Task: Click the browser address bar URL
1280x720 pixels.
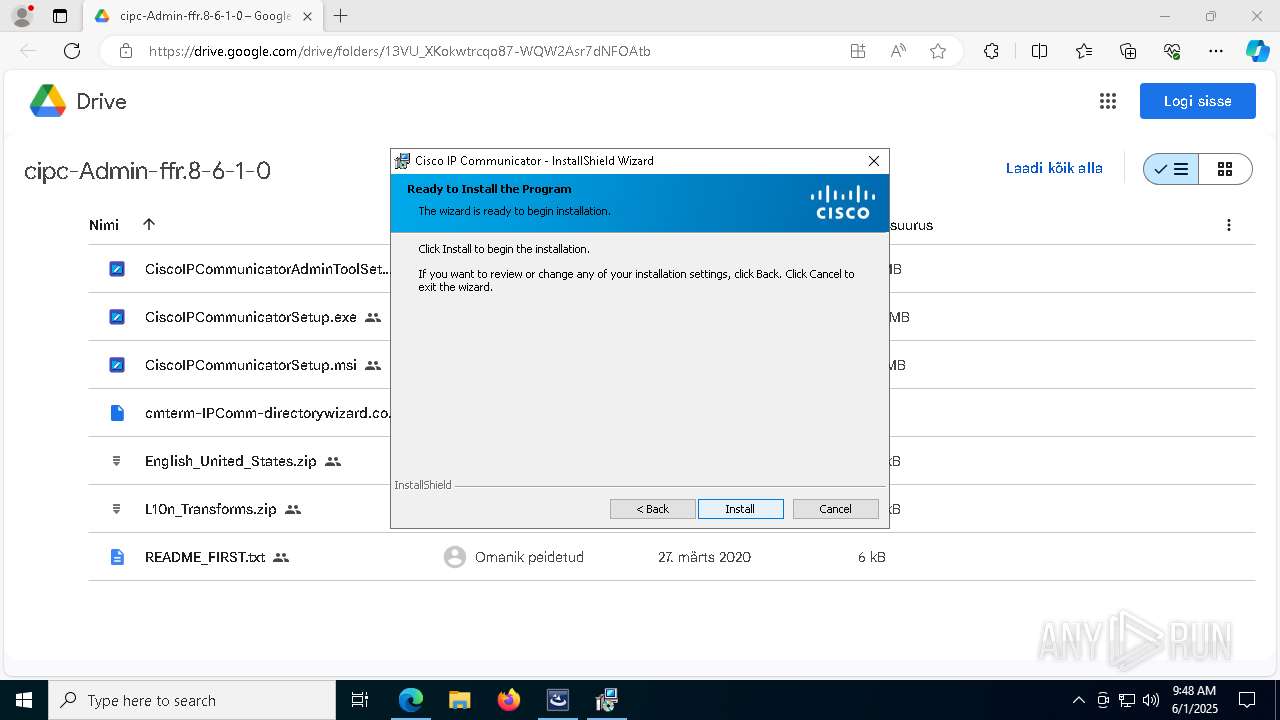Action: tap(400, 51)
